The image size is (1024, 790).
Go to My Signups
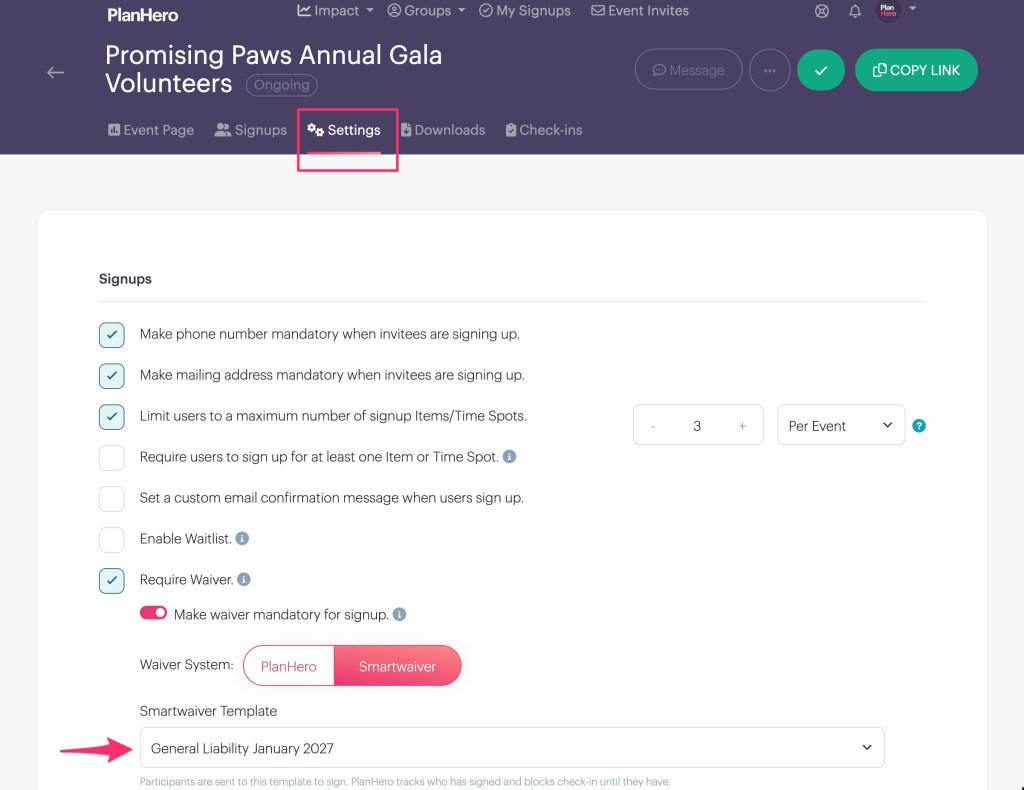[x=524, y=10]
